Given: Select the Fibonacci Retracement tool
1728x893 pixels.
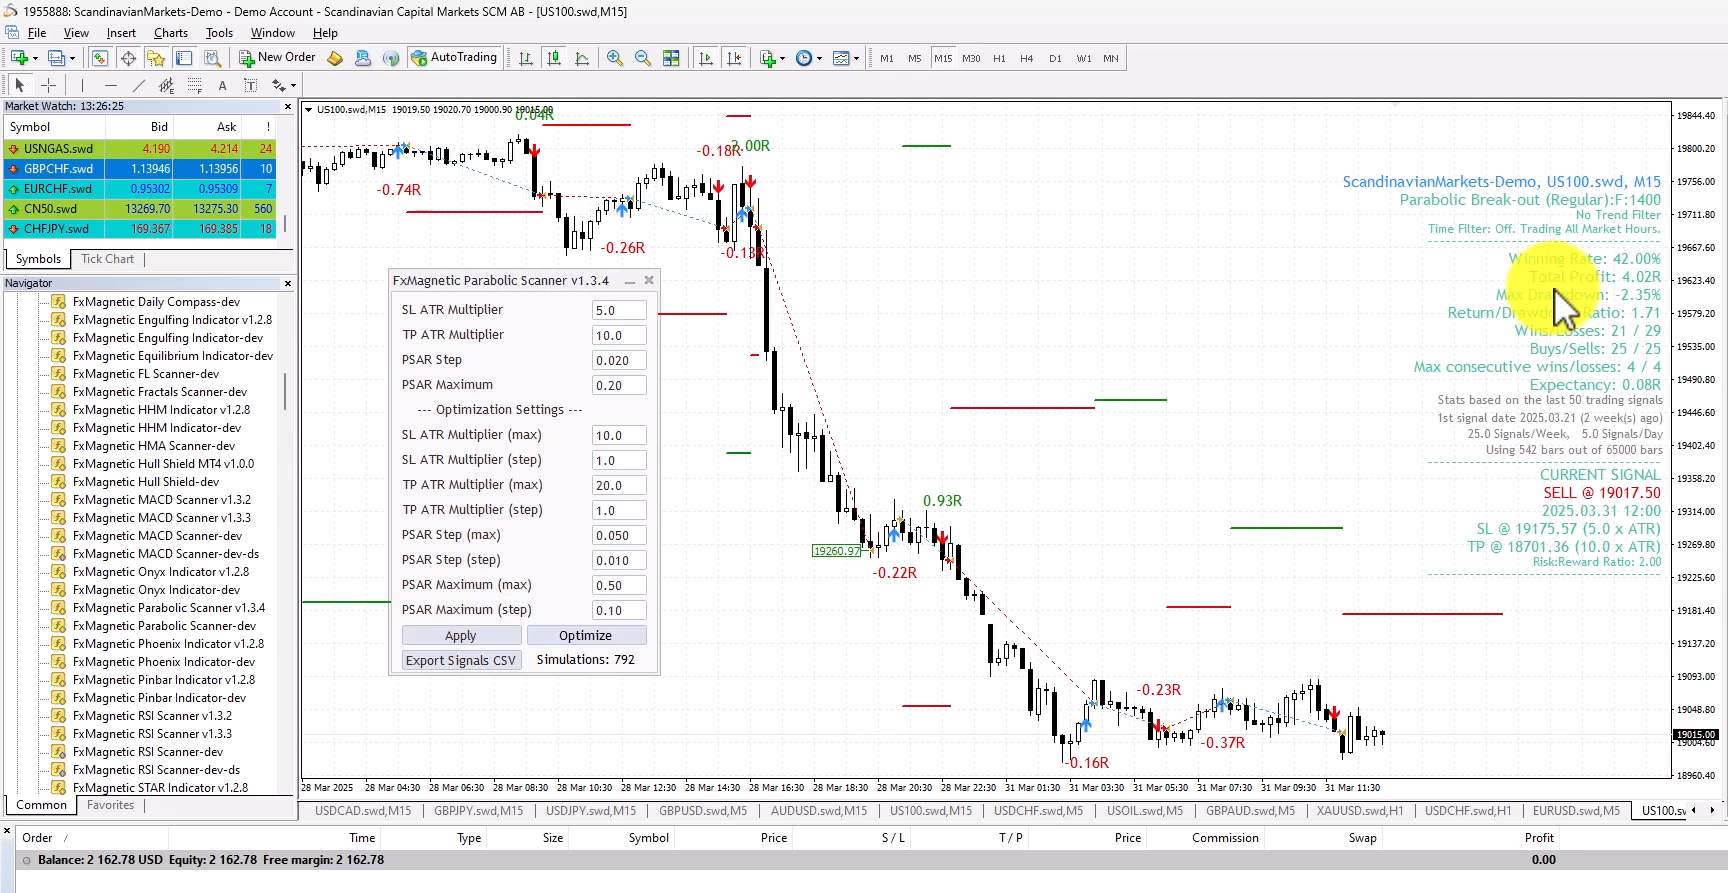Looking at the screenshot, I should pos(195,86).
